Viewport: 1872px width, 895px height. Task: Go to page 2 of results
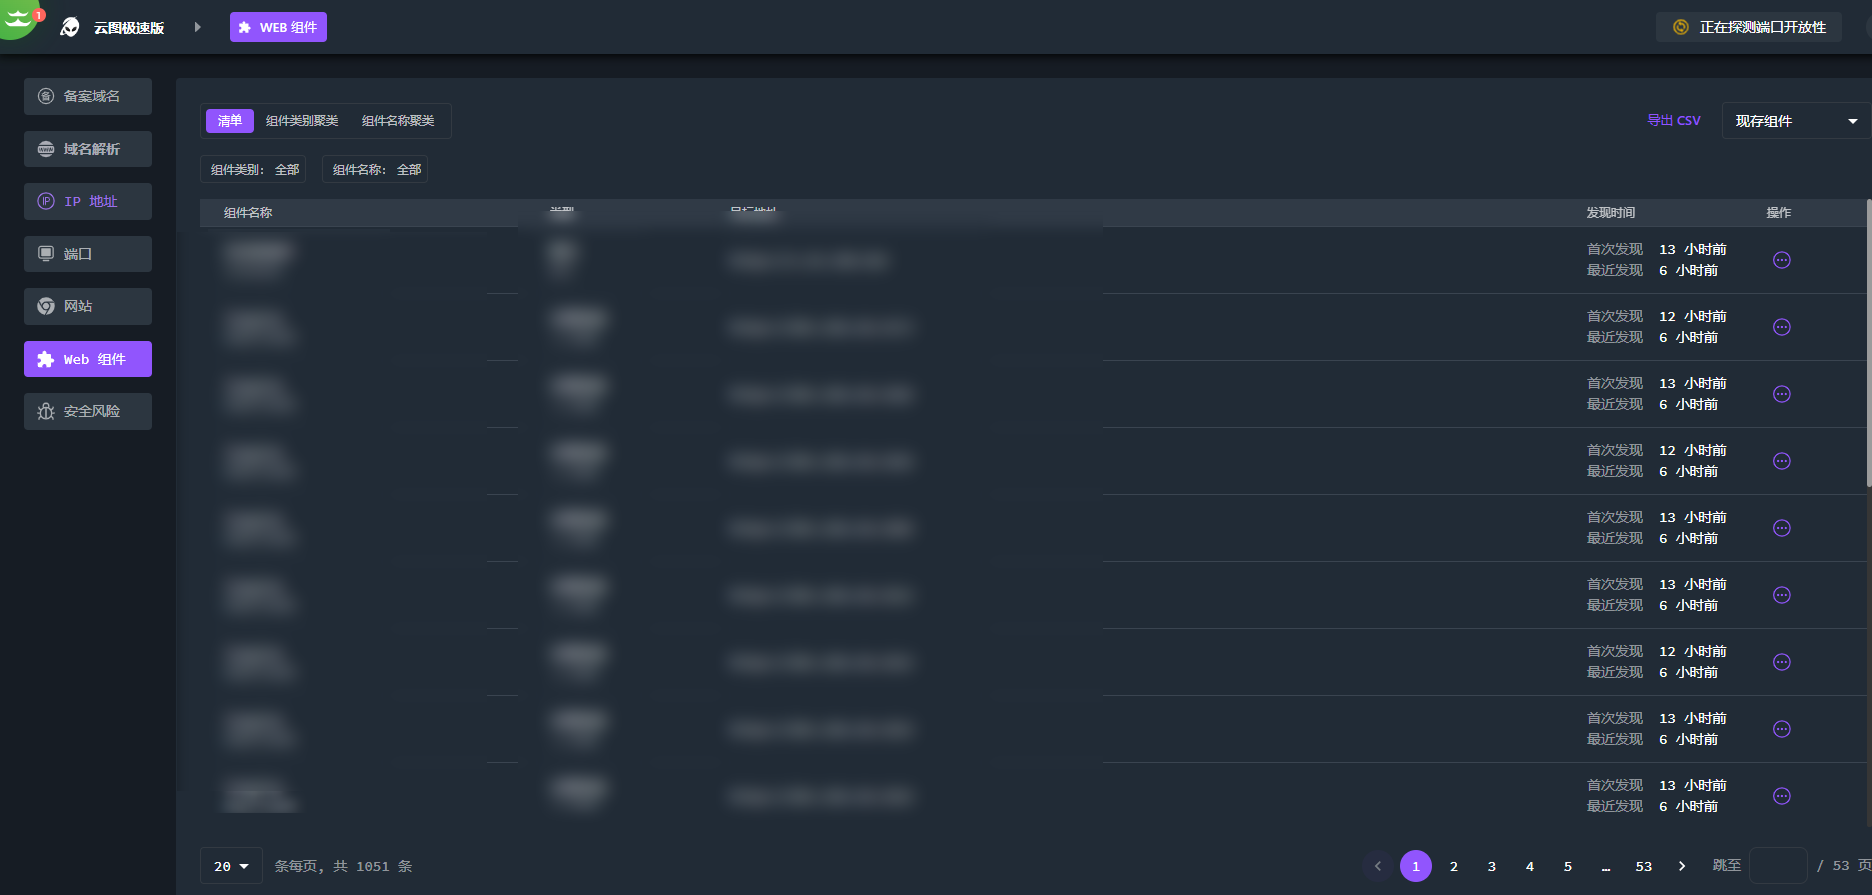point(1453,866)
